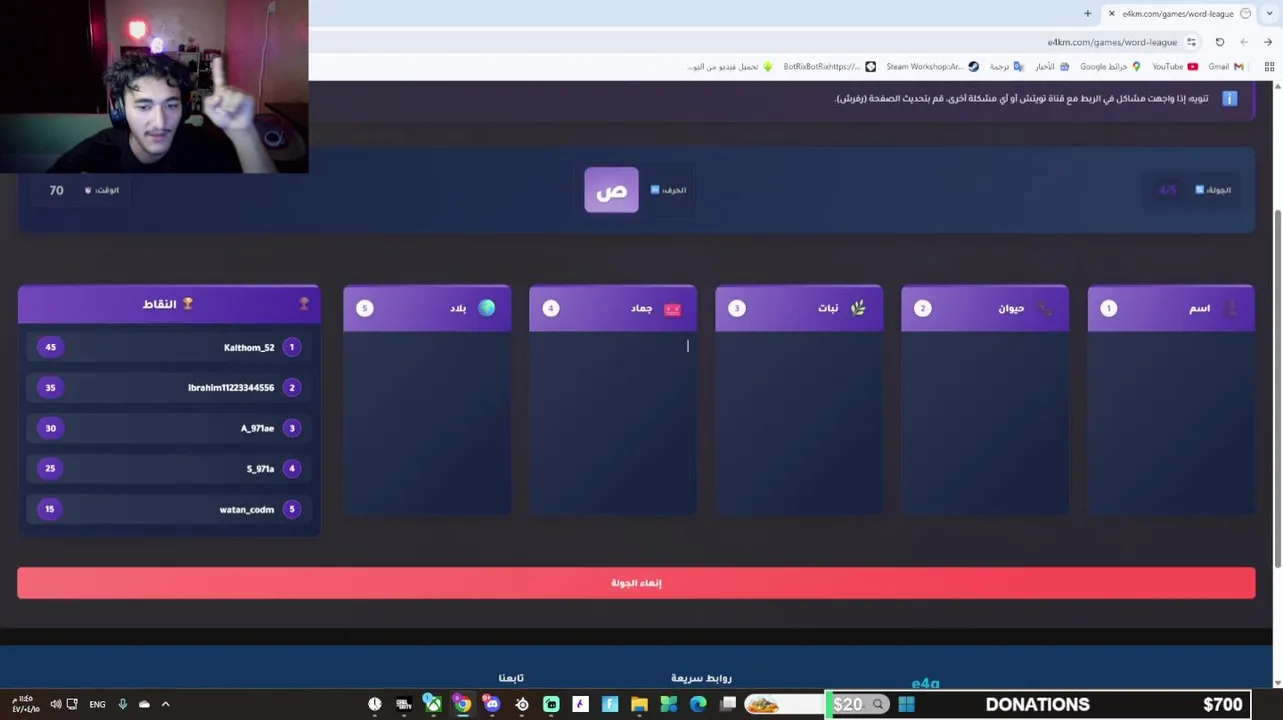This screenshot has width=1283, height=720.
Task: Click the trophy icon beside النقاط
Action: click(187, 304)
